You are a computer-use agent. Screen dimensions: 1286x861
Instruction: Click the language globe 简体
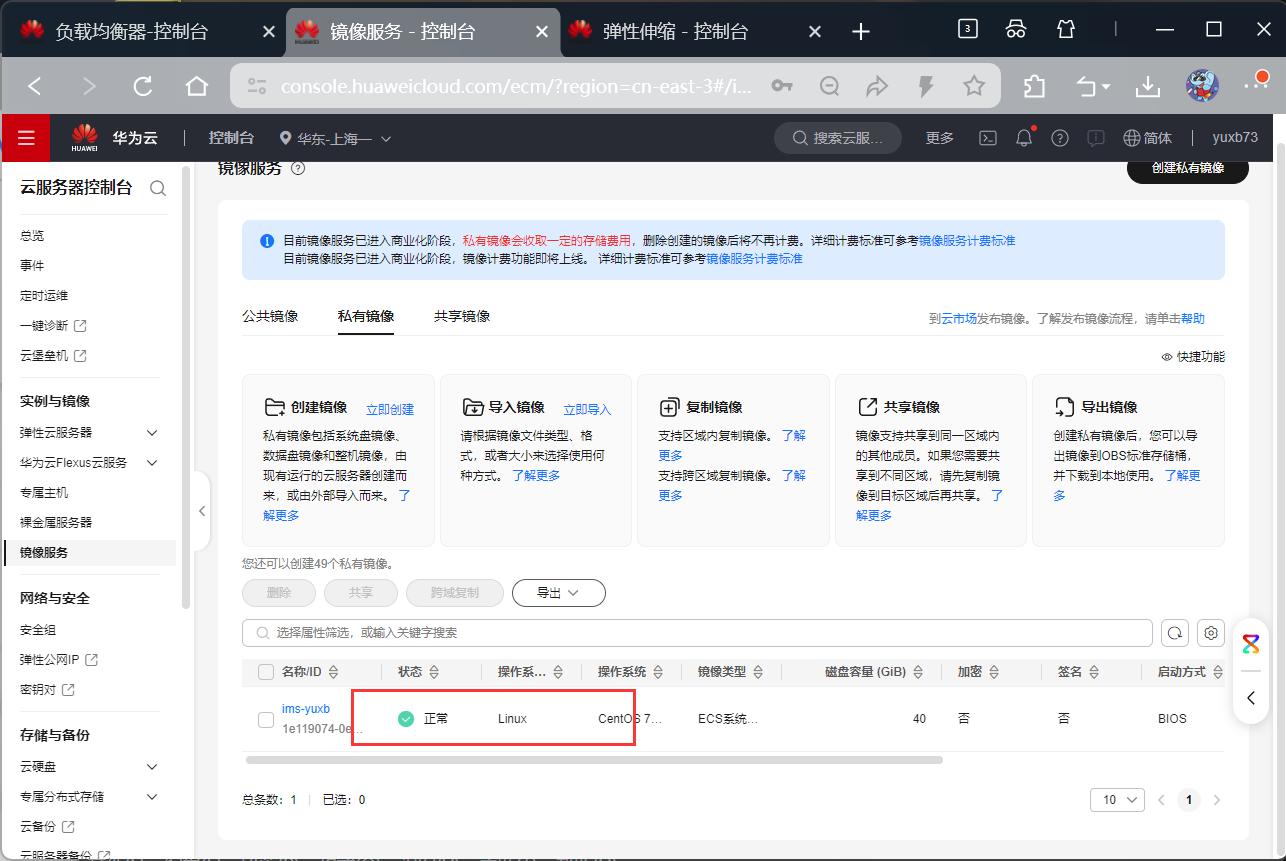pyautogui.click(x=1147, y=138)
